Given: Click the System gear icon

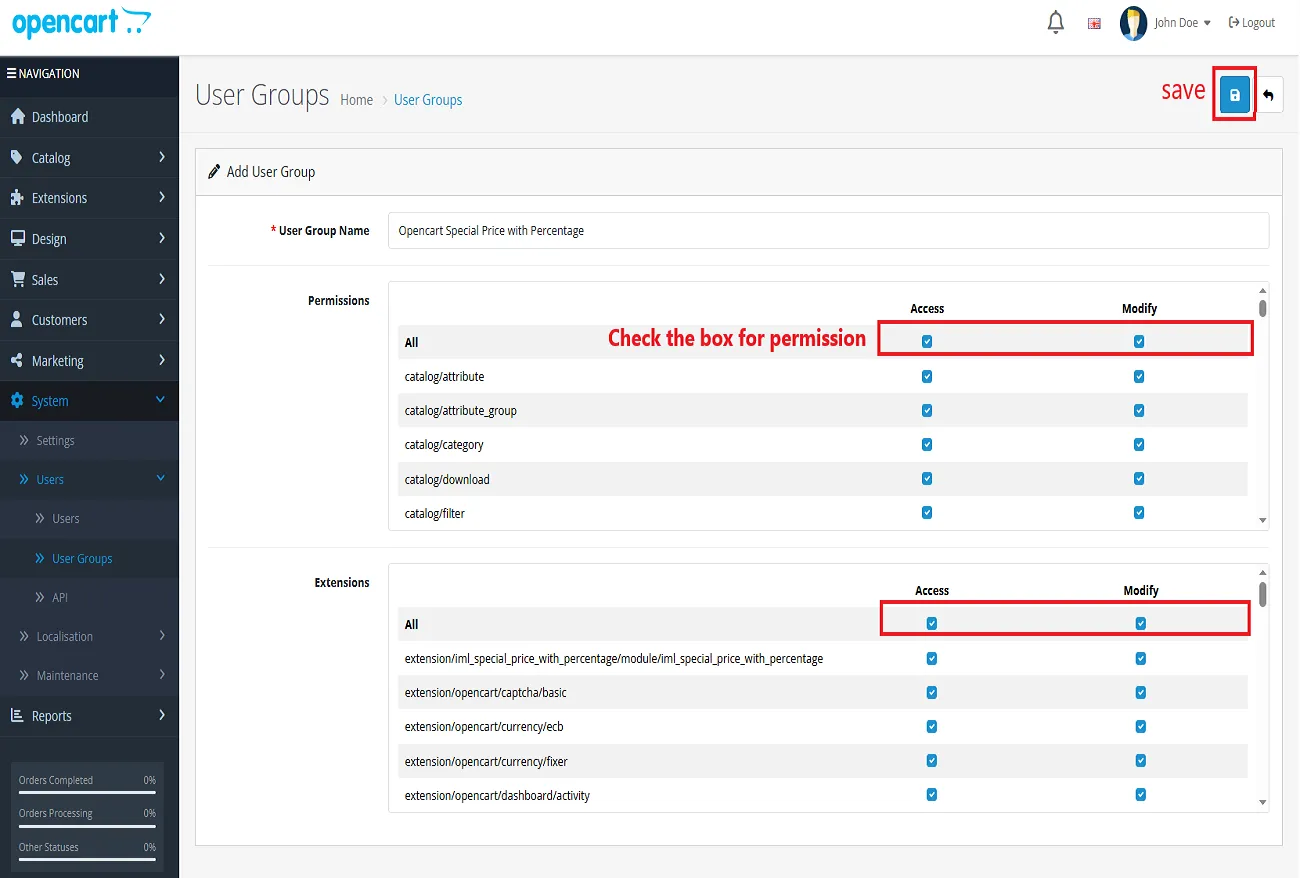Looking at the screenshot, I should tap(17, 401).
